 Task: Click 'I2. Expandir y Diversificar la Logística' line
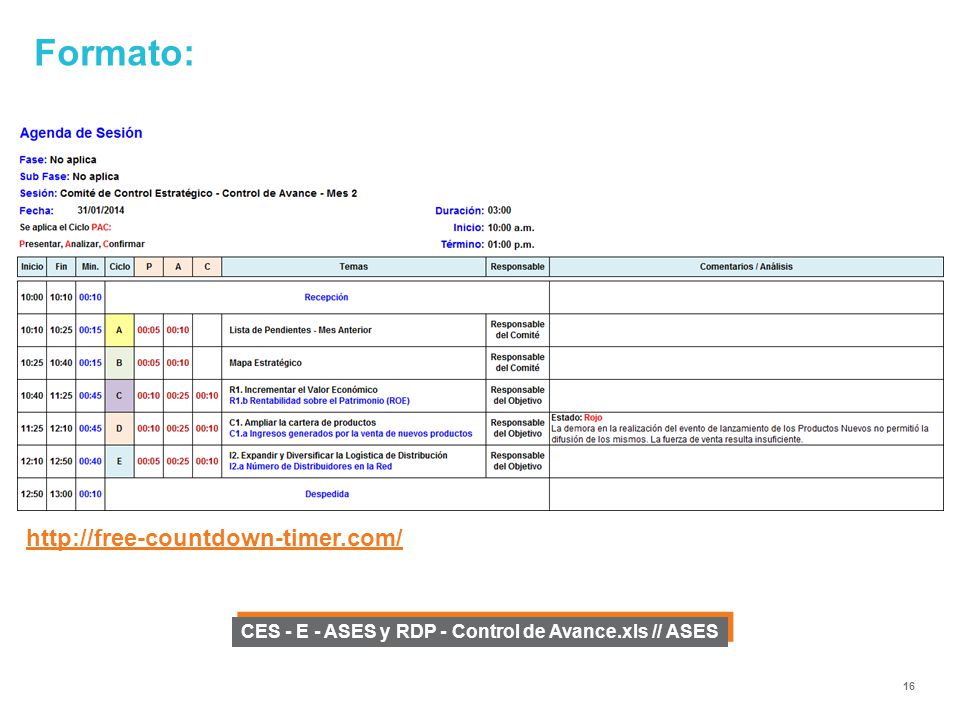tap(338, 456)
